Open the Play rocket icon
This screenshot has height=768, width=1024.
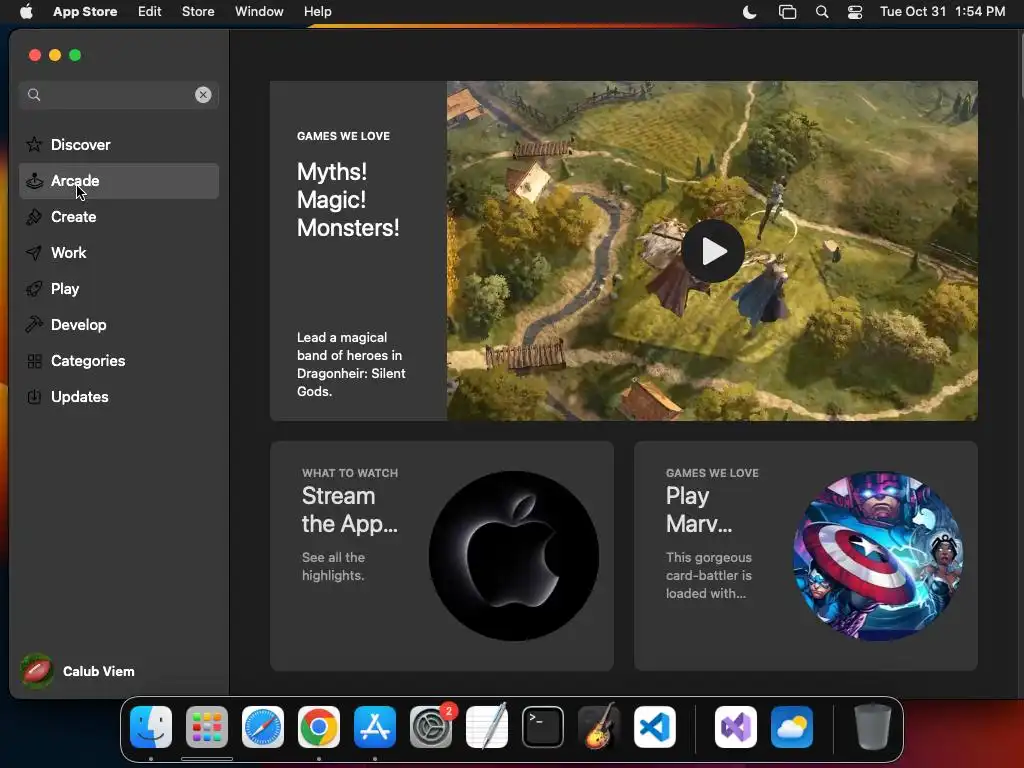[x=34, y=289]
